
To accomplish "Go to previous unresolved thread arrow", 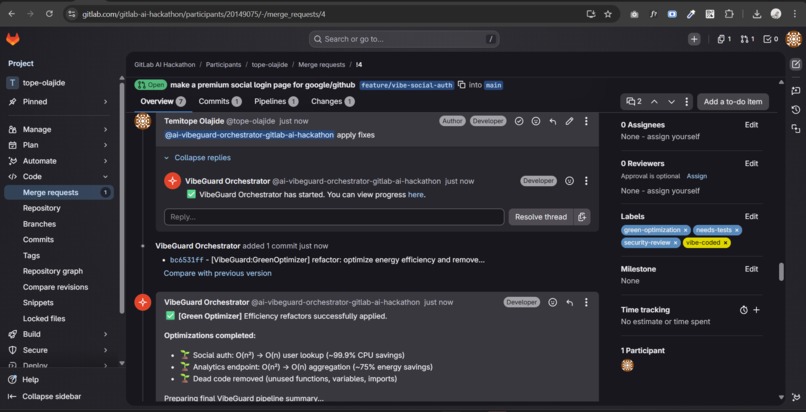I will pyautogui.click(x=654, y=102).
